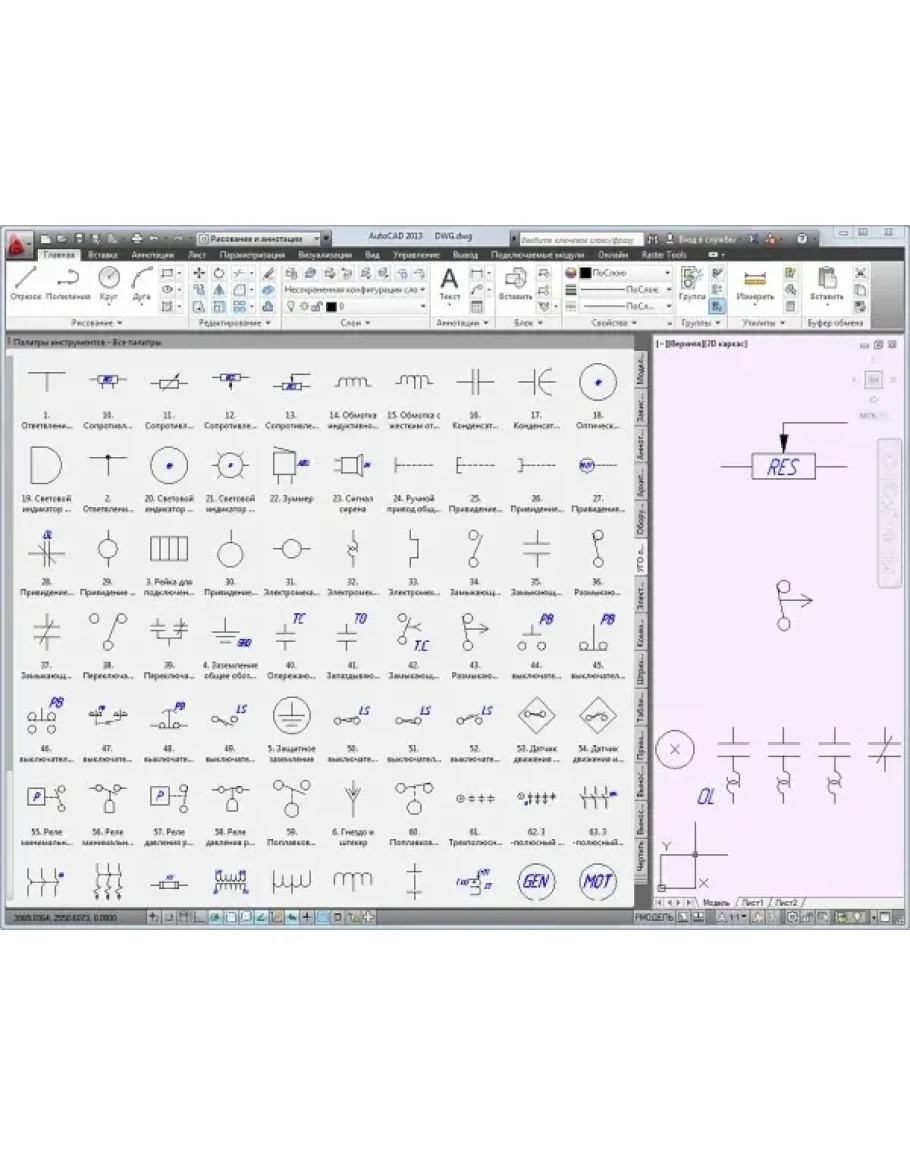
Task: Click the Группа group icon
Action: pyautogui.click(x=691, y=283)
